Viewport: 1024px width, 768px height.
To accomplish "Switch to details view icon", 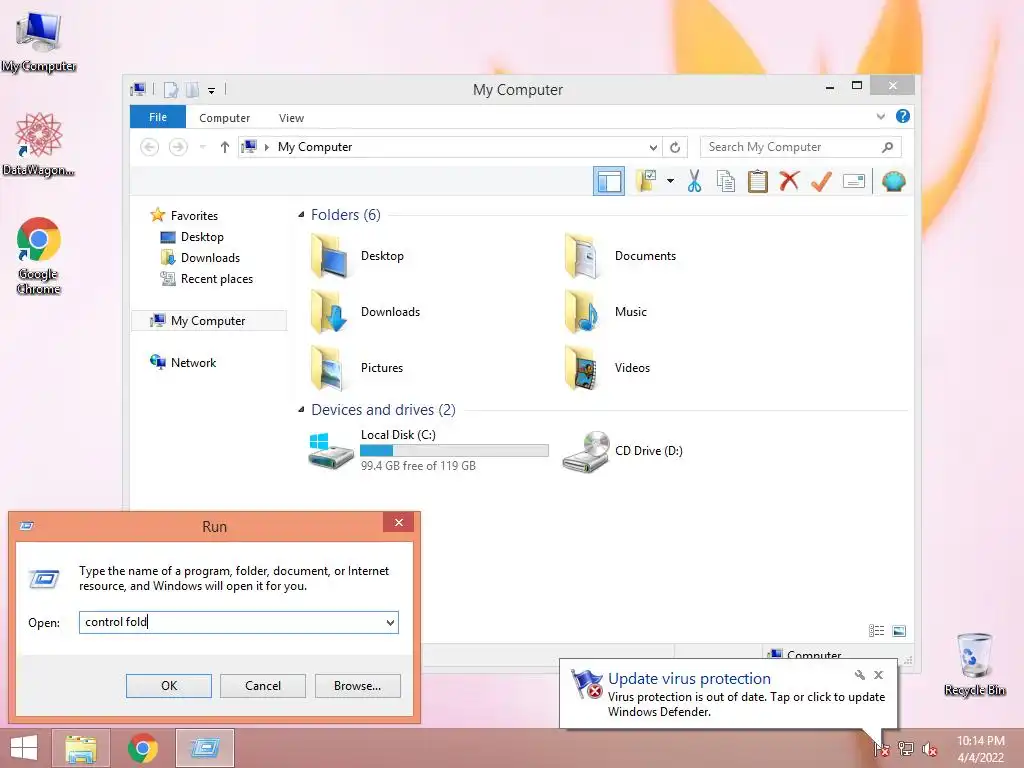I will pyautogui.click(x=876, y=630).
